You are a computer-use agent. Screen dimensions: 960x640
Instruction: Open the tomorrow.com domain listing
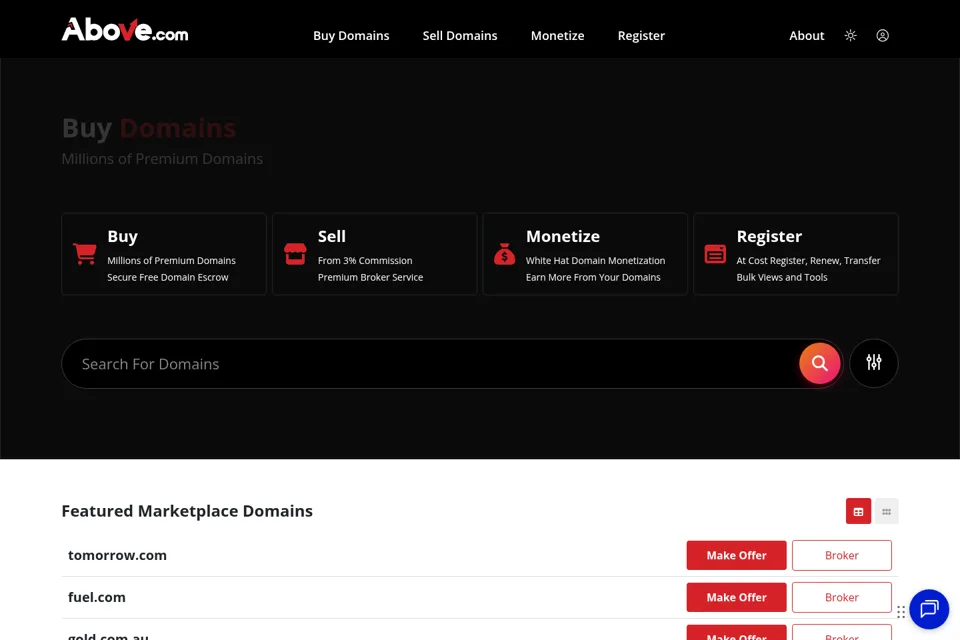click(117, 555)
